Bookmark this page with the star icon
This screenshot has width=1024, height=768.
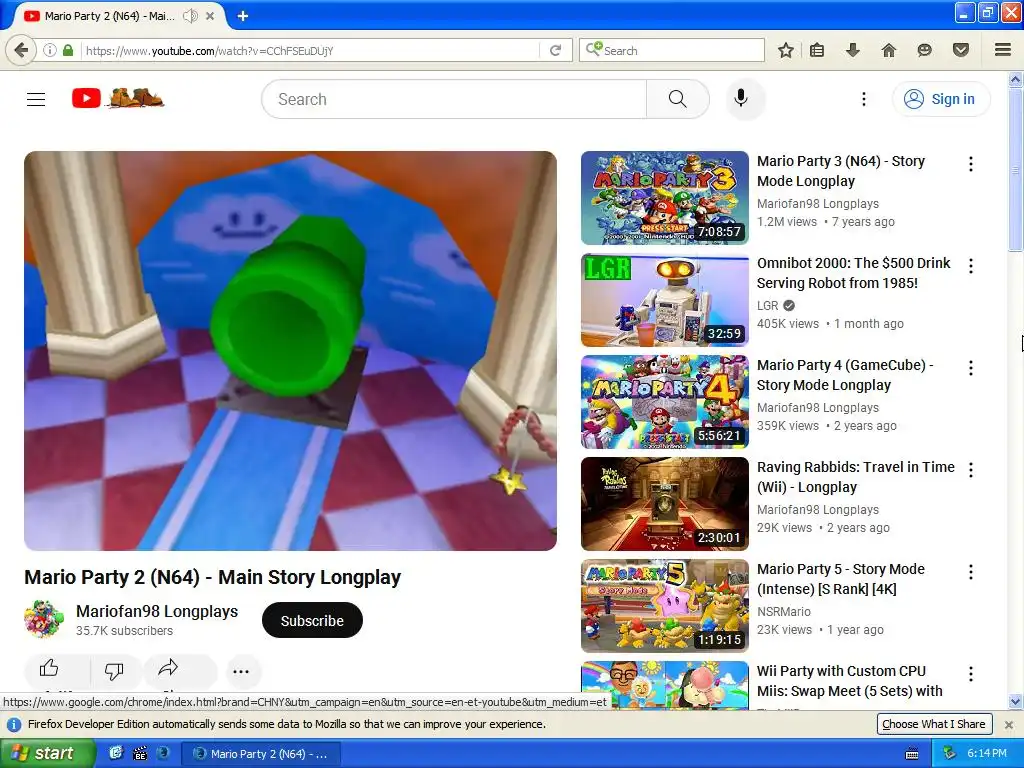[x=786, y=50]
